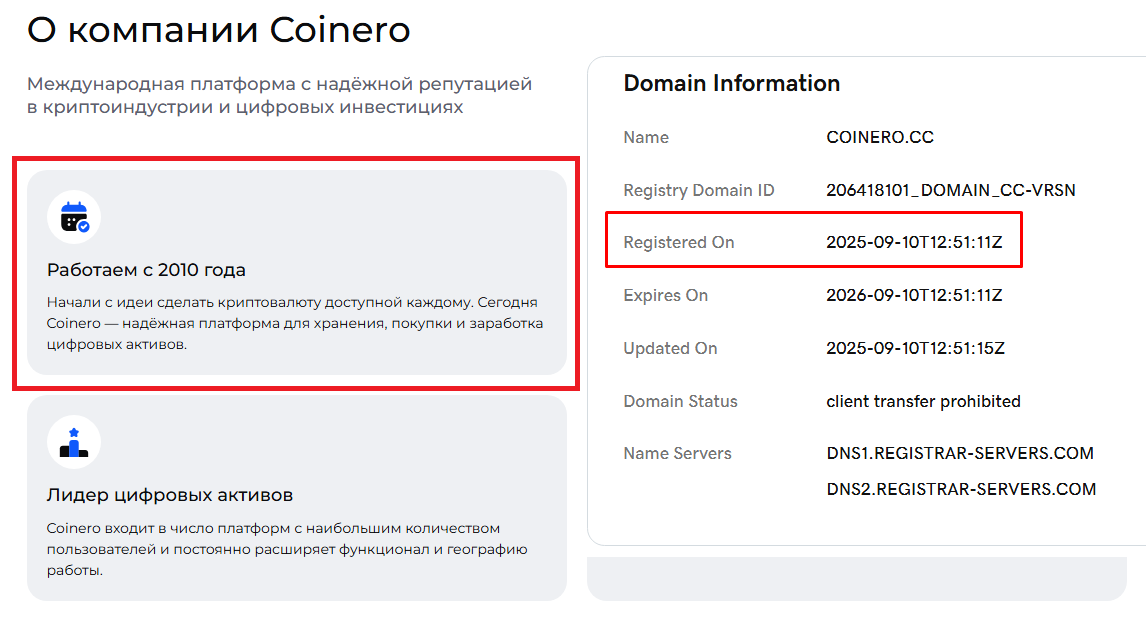
Task: Select the 'Лидер цифровых активов' card title
Action: 170,495
